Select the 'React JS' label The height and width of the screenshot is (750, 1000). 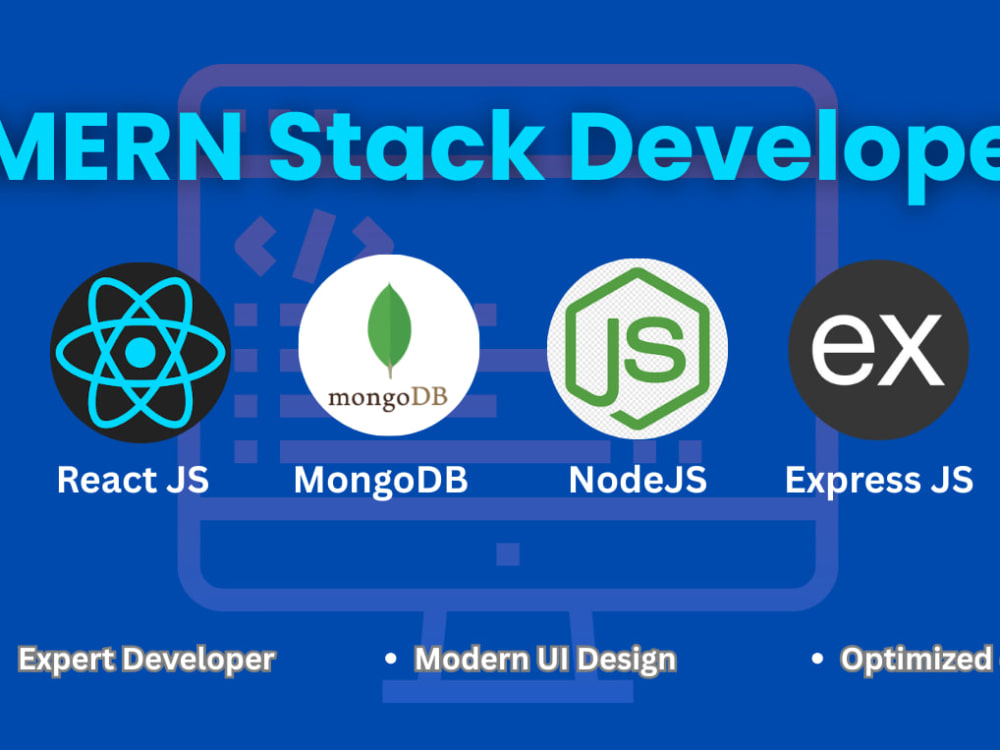coord(133,480)
